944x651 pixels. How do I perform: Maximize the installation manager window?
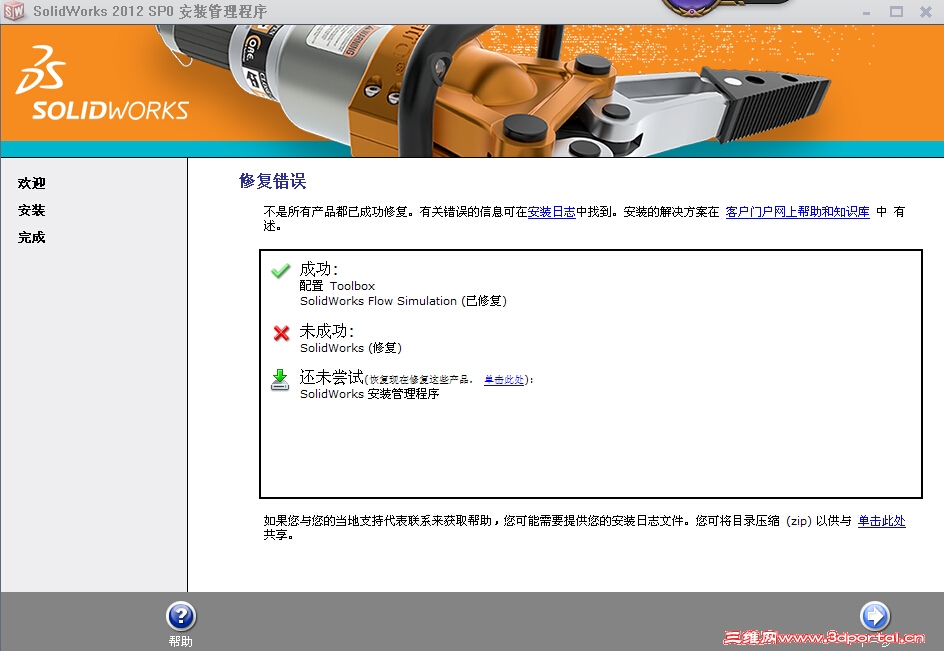tap(896, 11)
